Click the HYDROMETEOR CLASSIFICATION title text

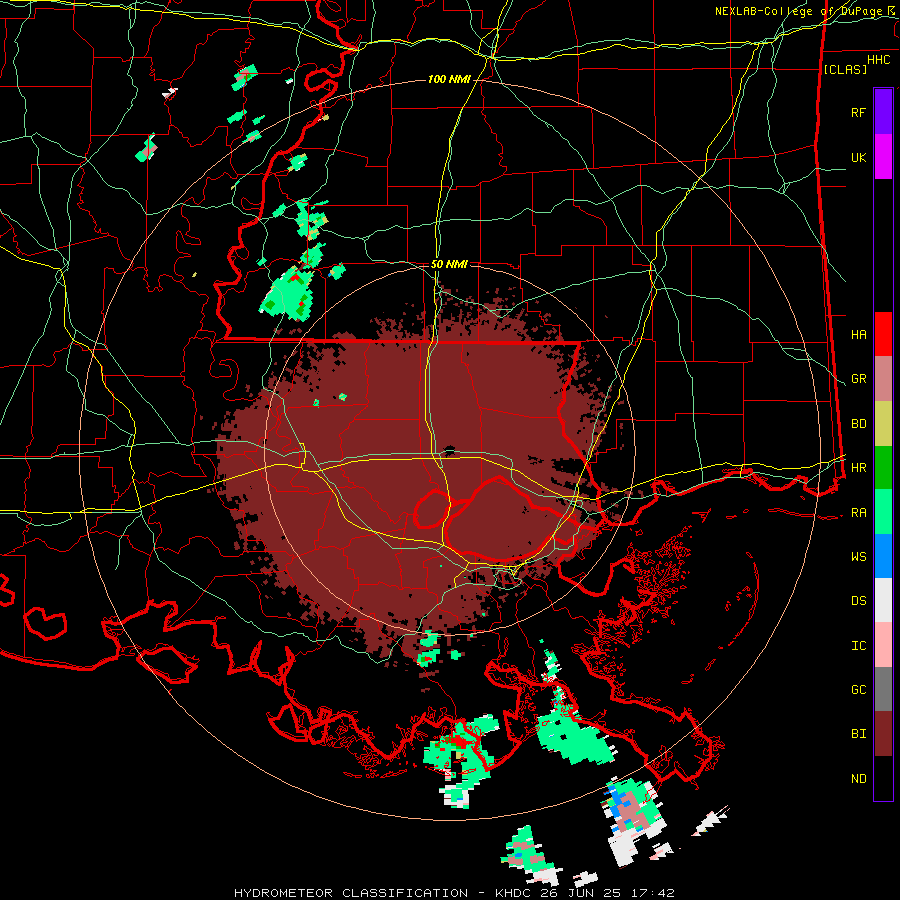point(351,893)
